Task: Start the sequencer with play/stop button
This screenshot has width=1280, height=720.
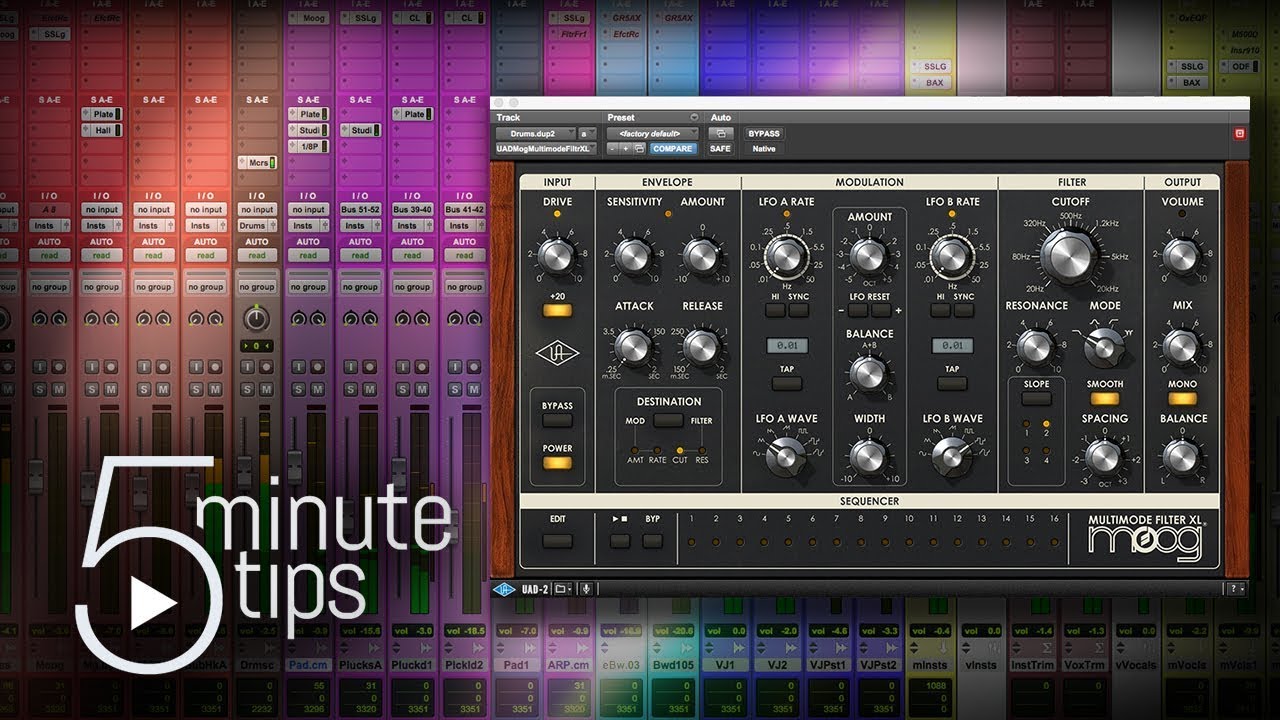Action: pyautogui.click(x=620, y=541)
